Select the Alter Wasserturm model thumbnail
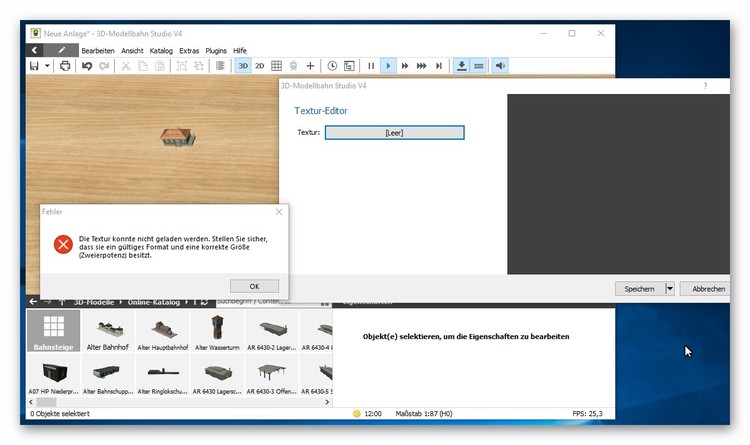750x445 pixels. tap(217, 331)
